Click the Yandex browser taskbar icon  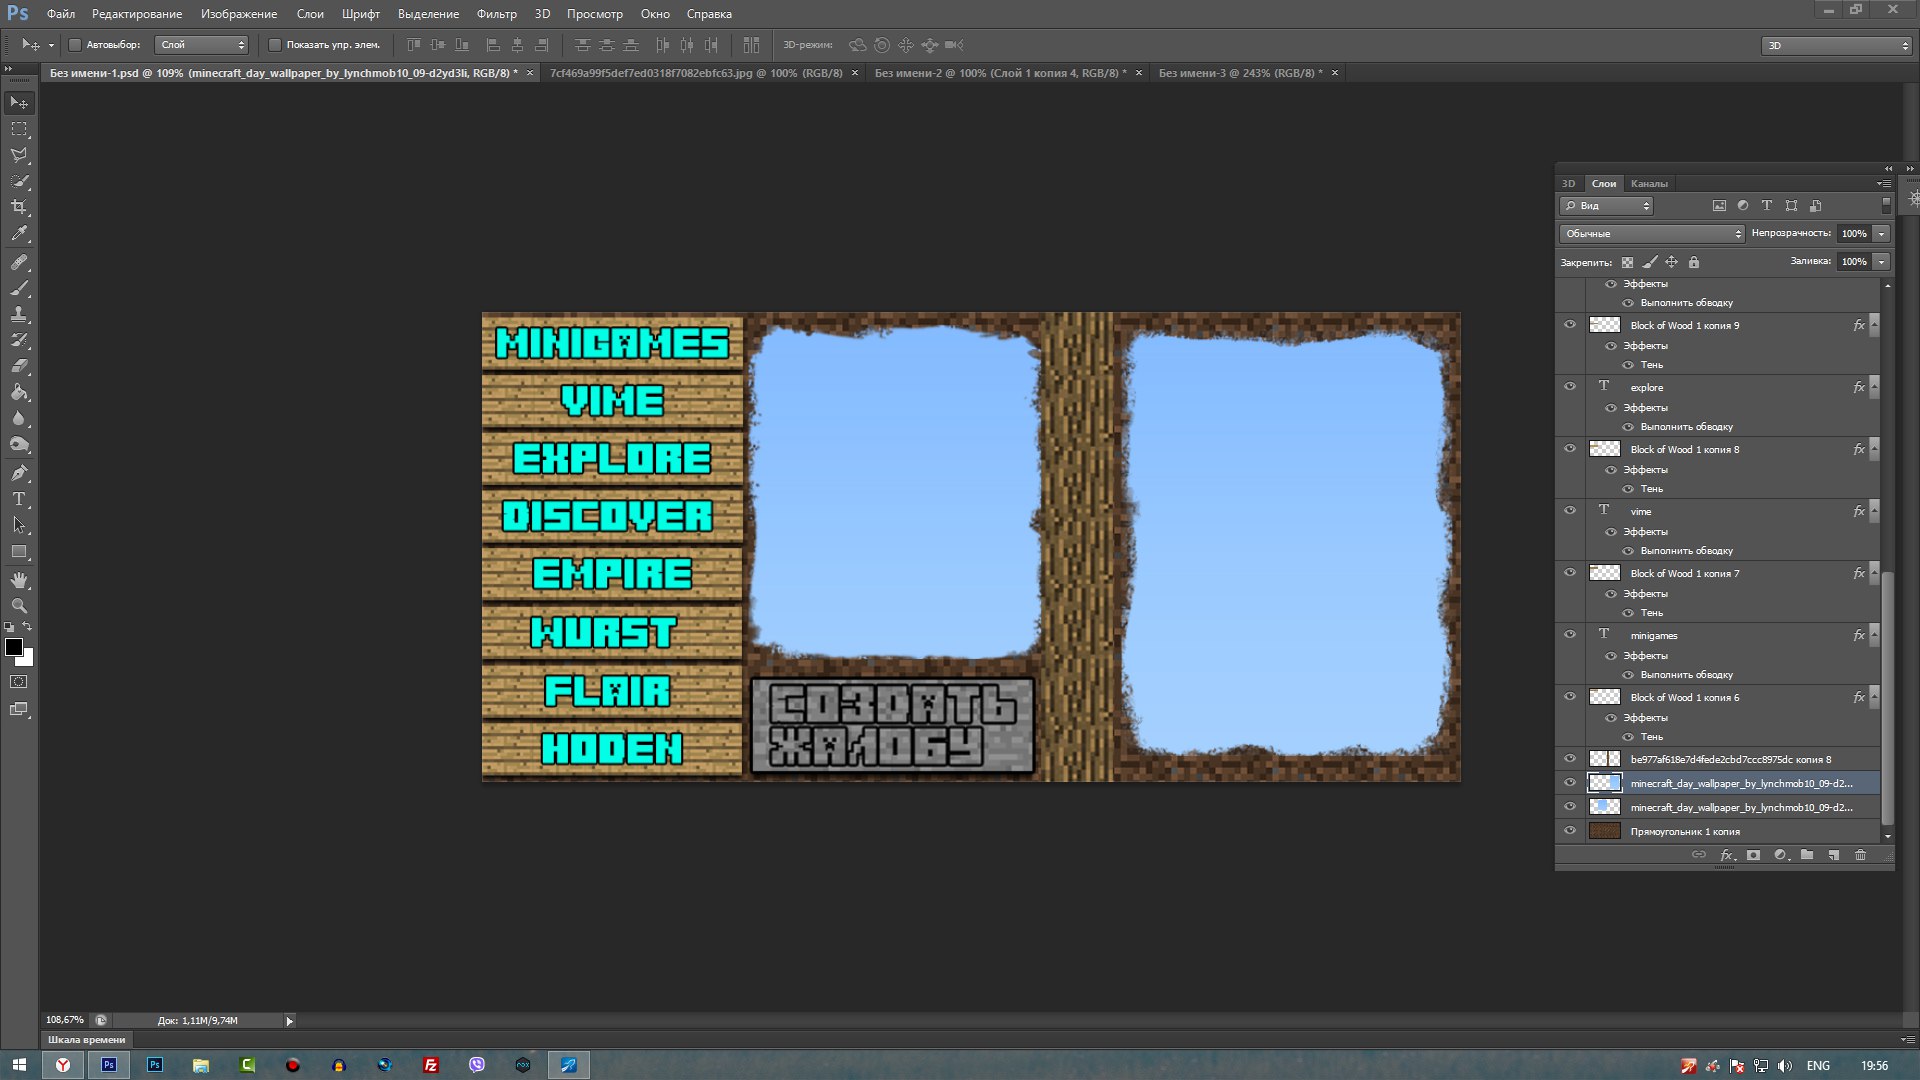click(63, 1065)
